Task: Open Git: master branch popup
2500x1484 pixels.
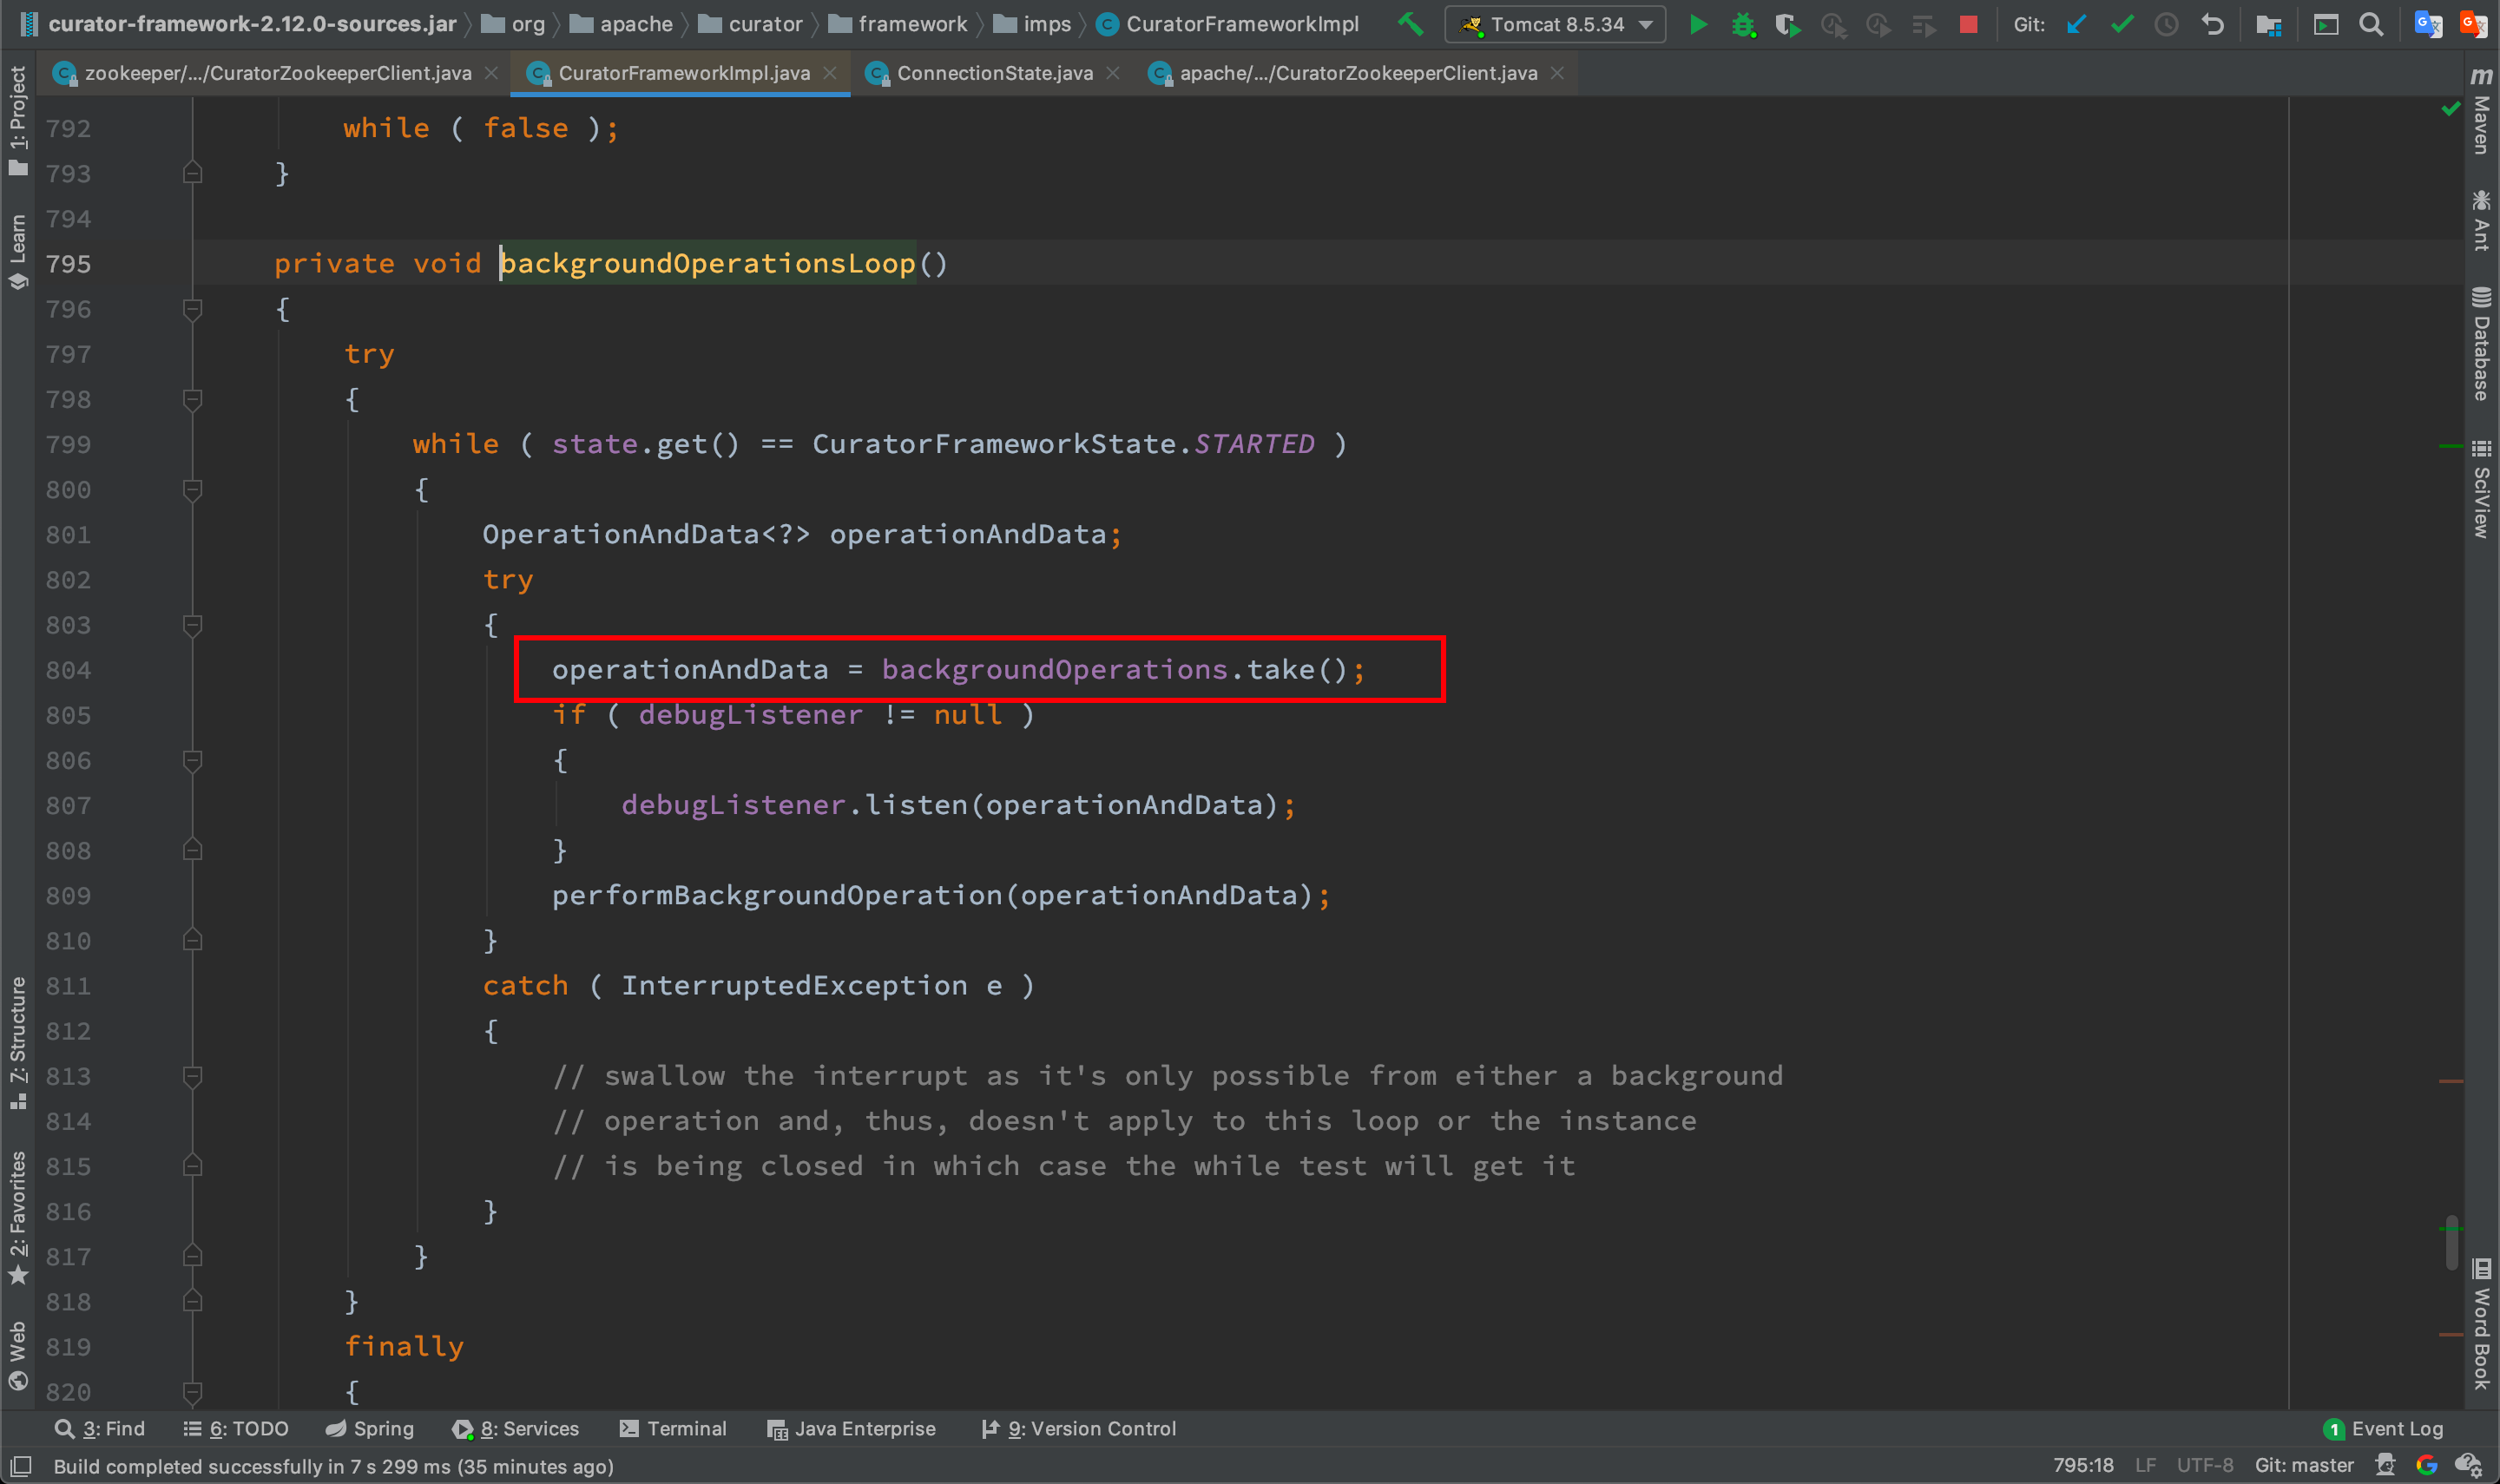Action: click(x=2303, y=1466)
